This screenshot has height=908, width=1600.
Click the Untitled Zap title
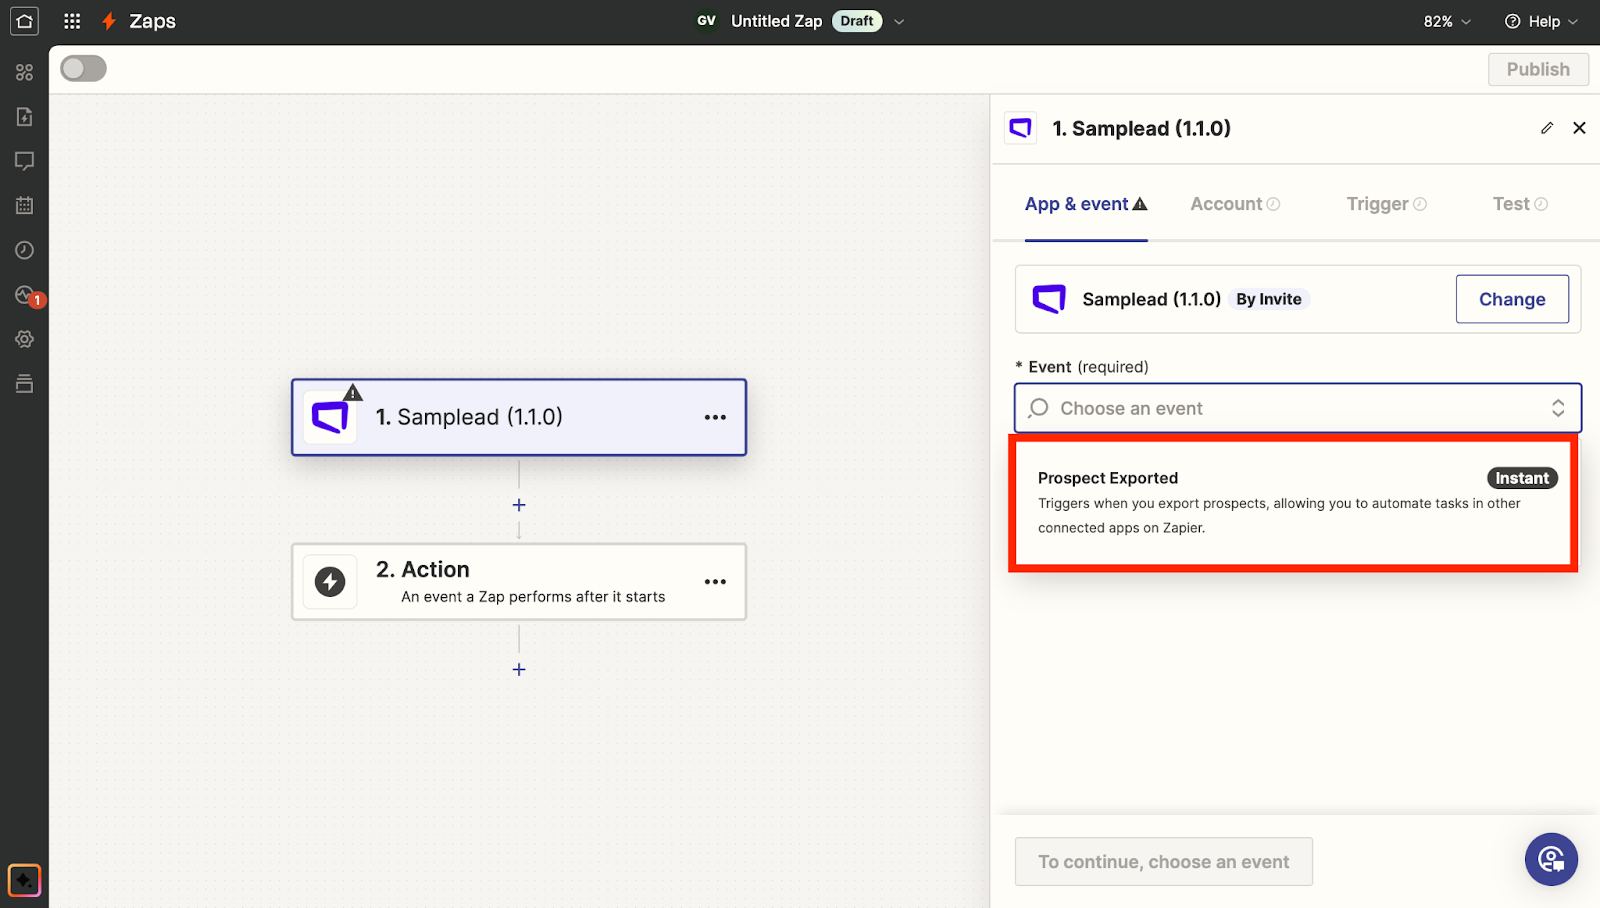point(777,21)
